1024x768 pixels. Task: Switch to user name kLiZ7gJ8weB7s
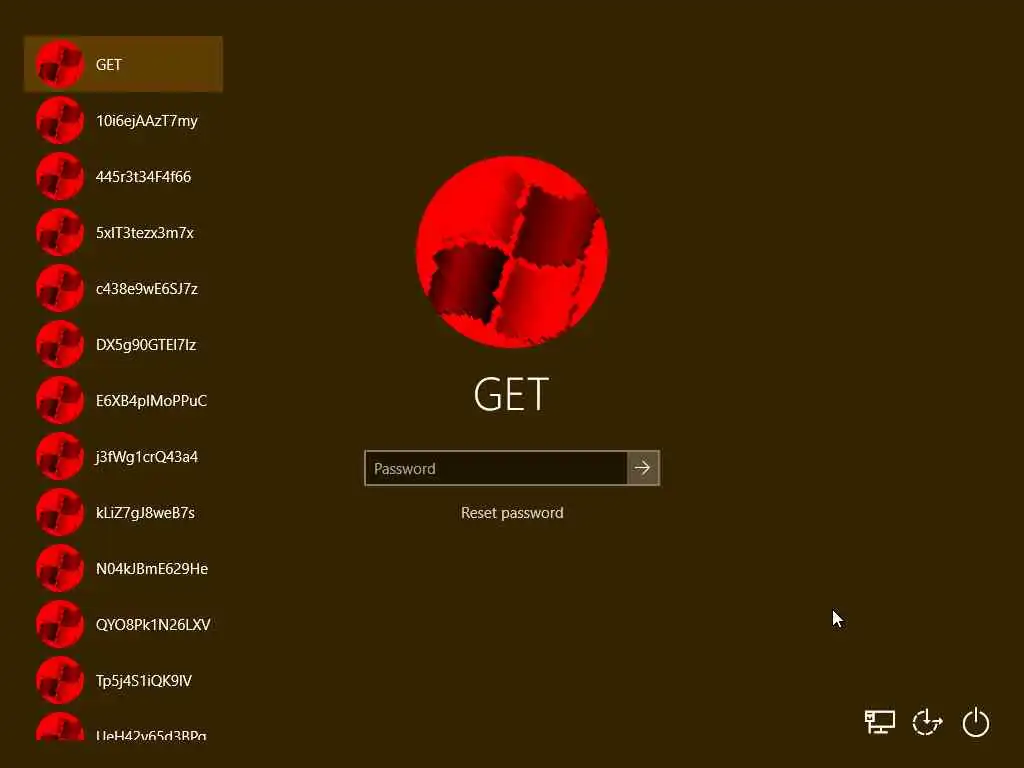pyautogui.click(x=145, y=513)
